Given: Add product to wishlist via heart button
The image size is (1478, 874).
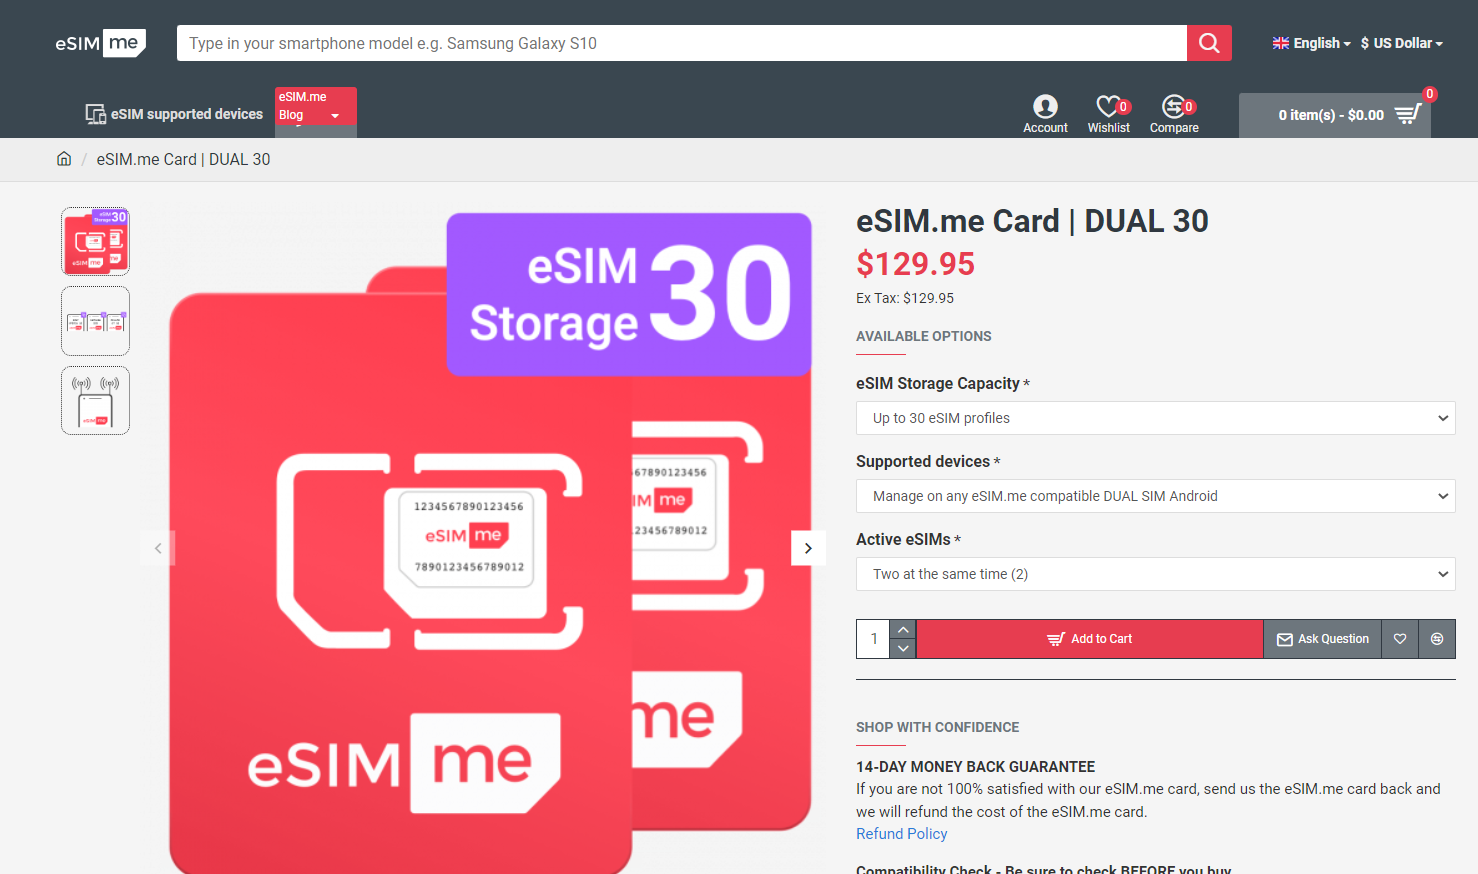Looking at the screenshot, I should (1400, 639).
